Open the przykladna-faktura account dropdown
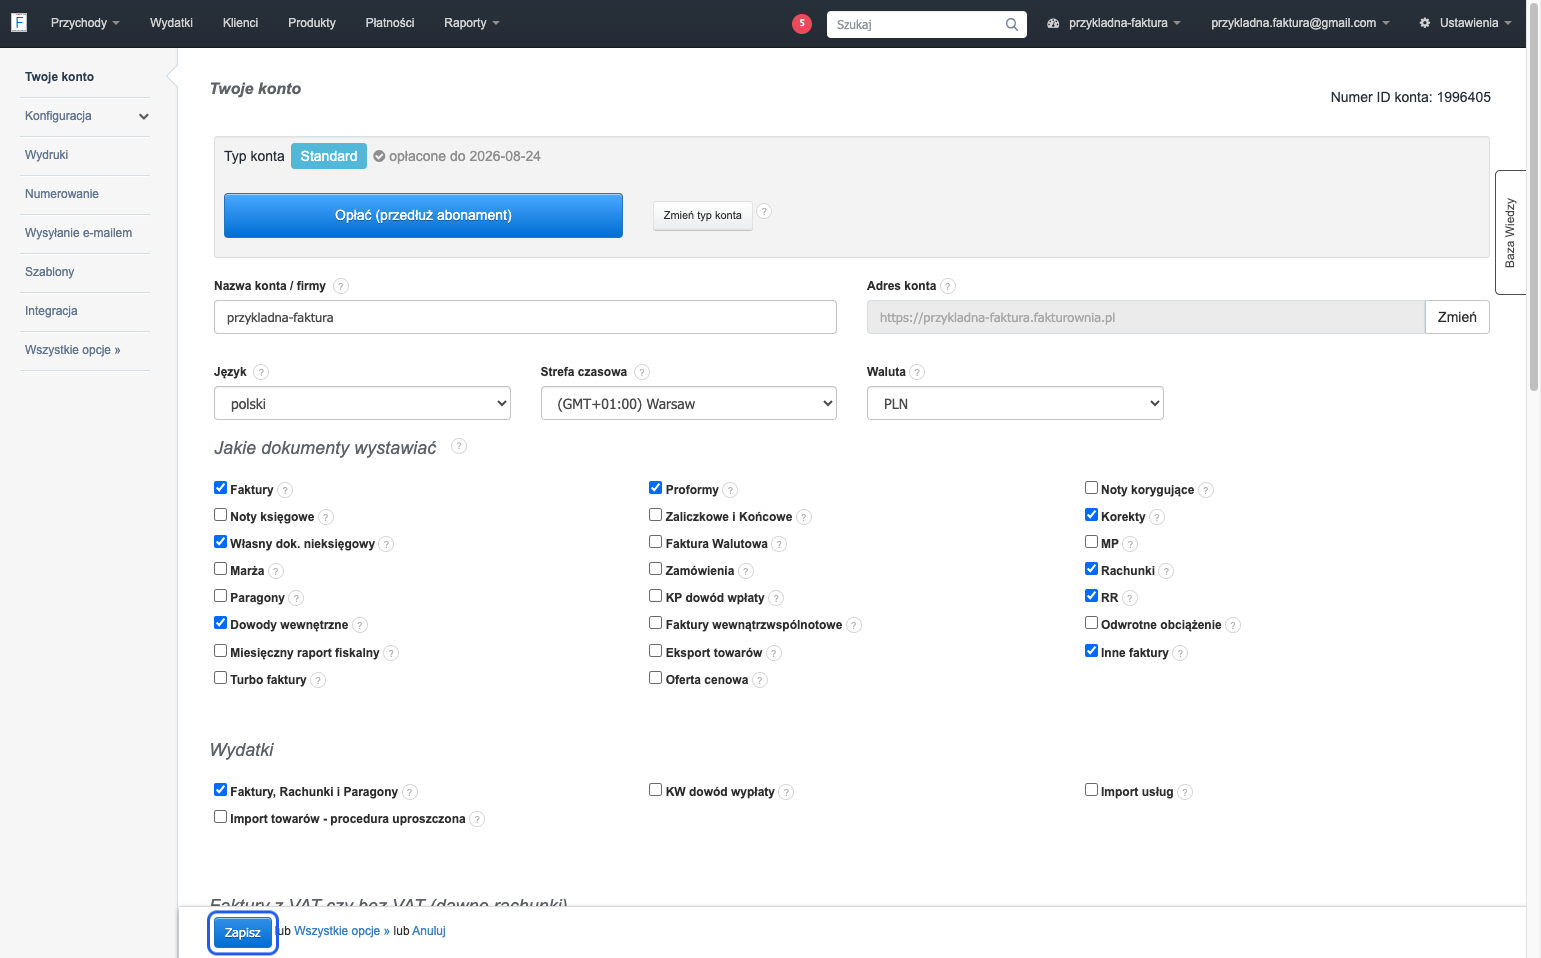Screen dimensions: 1541x958 pos(1114,23)
